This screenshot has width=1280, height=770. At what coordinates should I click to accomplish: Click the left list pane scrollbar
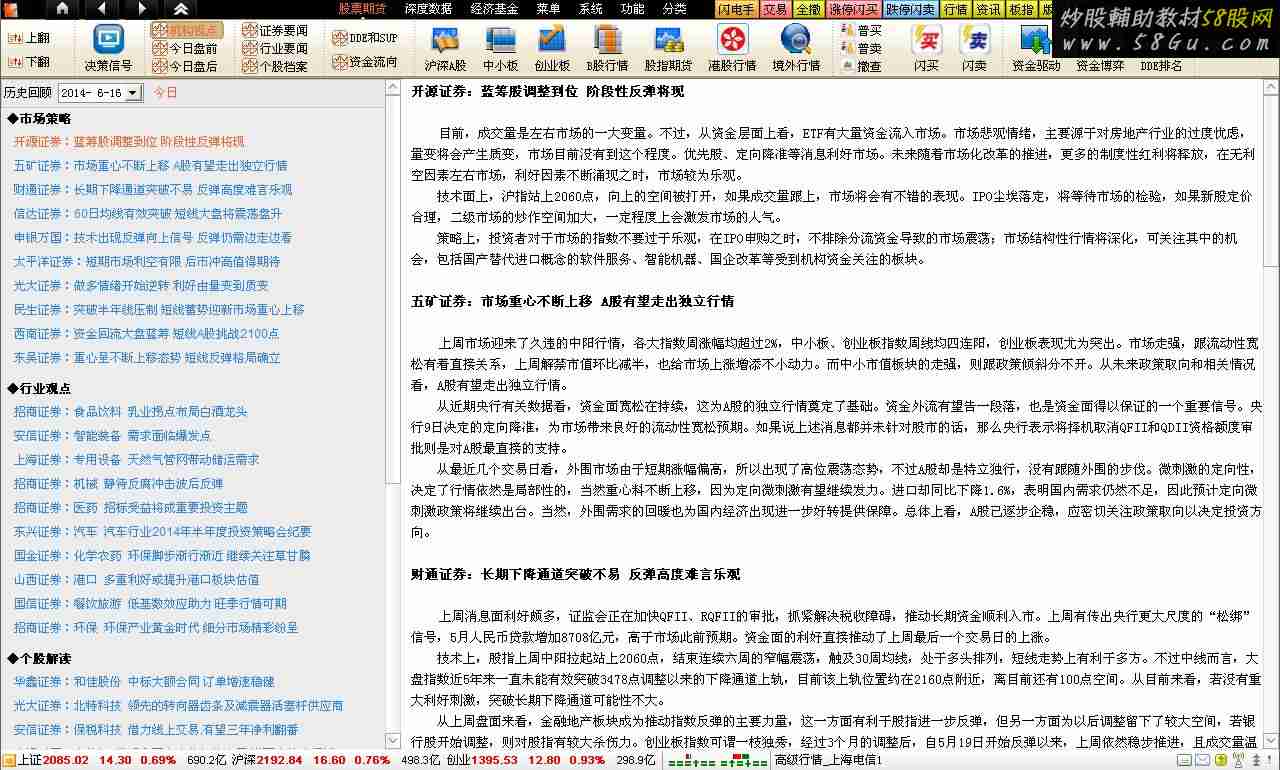pos(393,414)
